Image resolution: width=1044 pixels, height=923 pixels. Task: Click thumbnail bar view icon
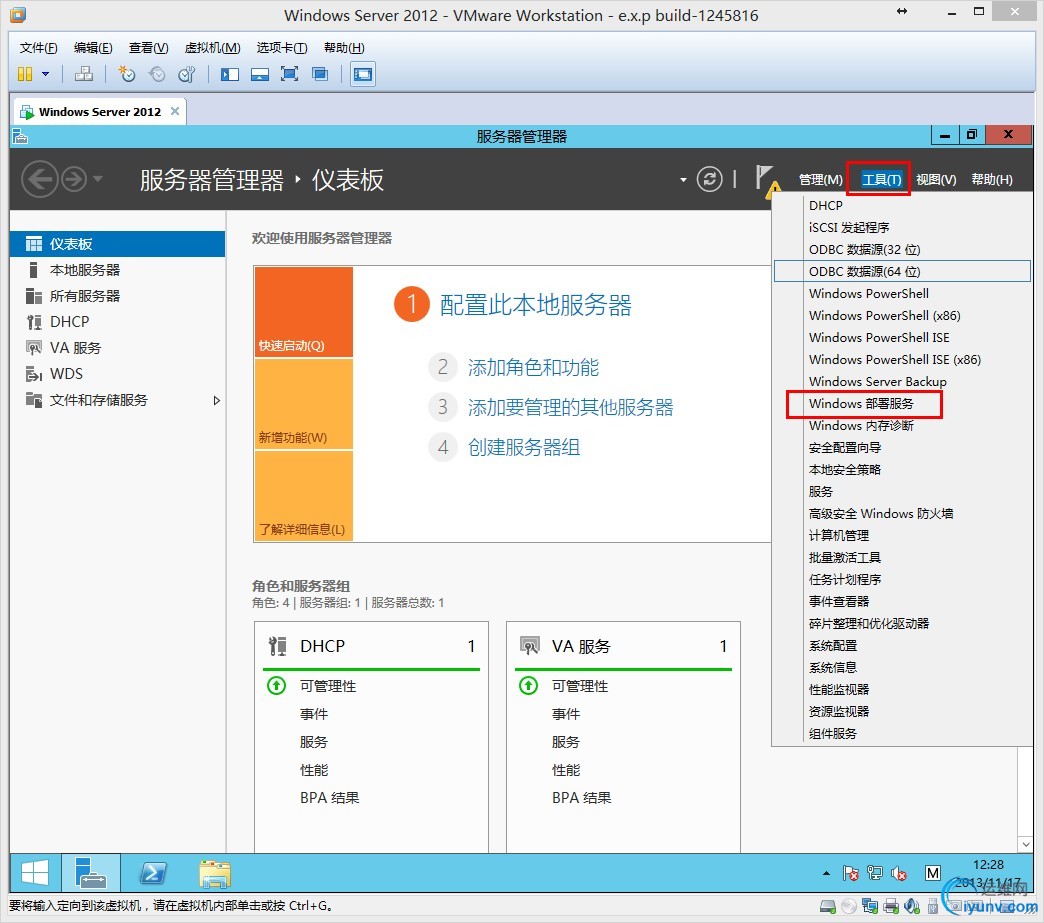(x=260, y=74)
